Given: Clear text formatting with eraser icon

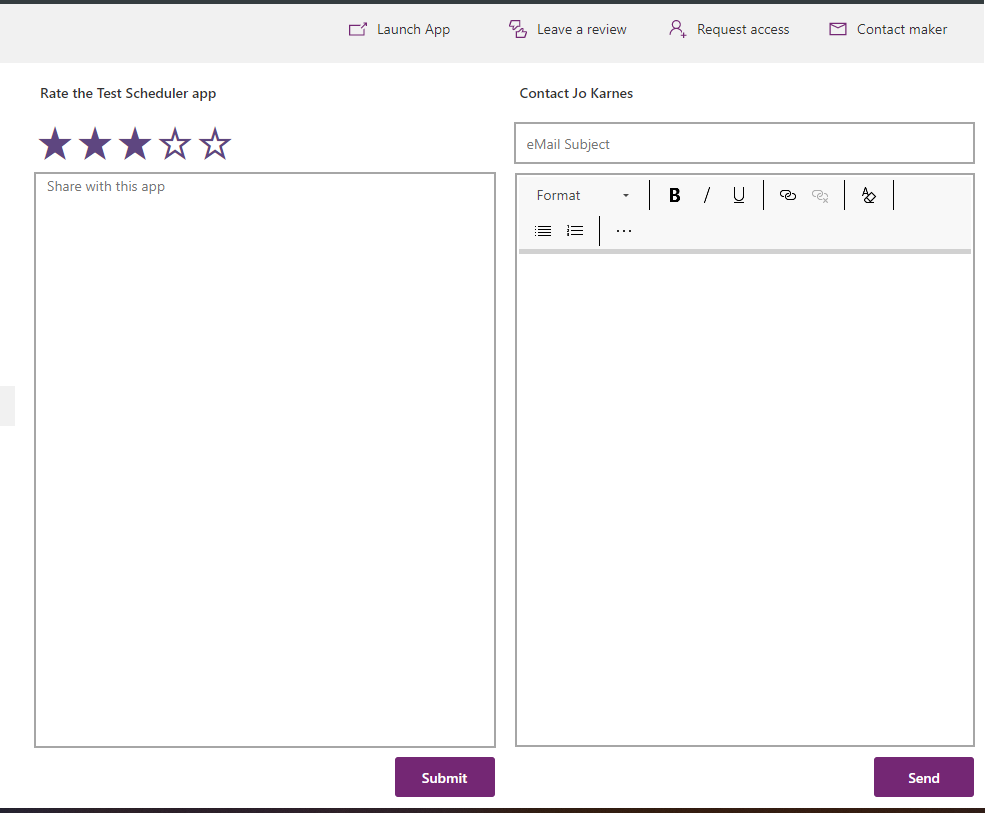Looking at the screenshot, I should [x=868, y=195].
